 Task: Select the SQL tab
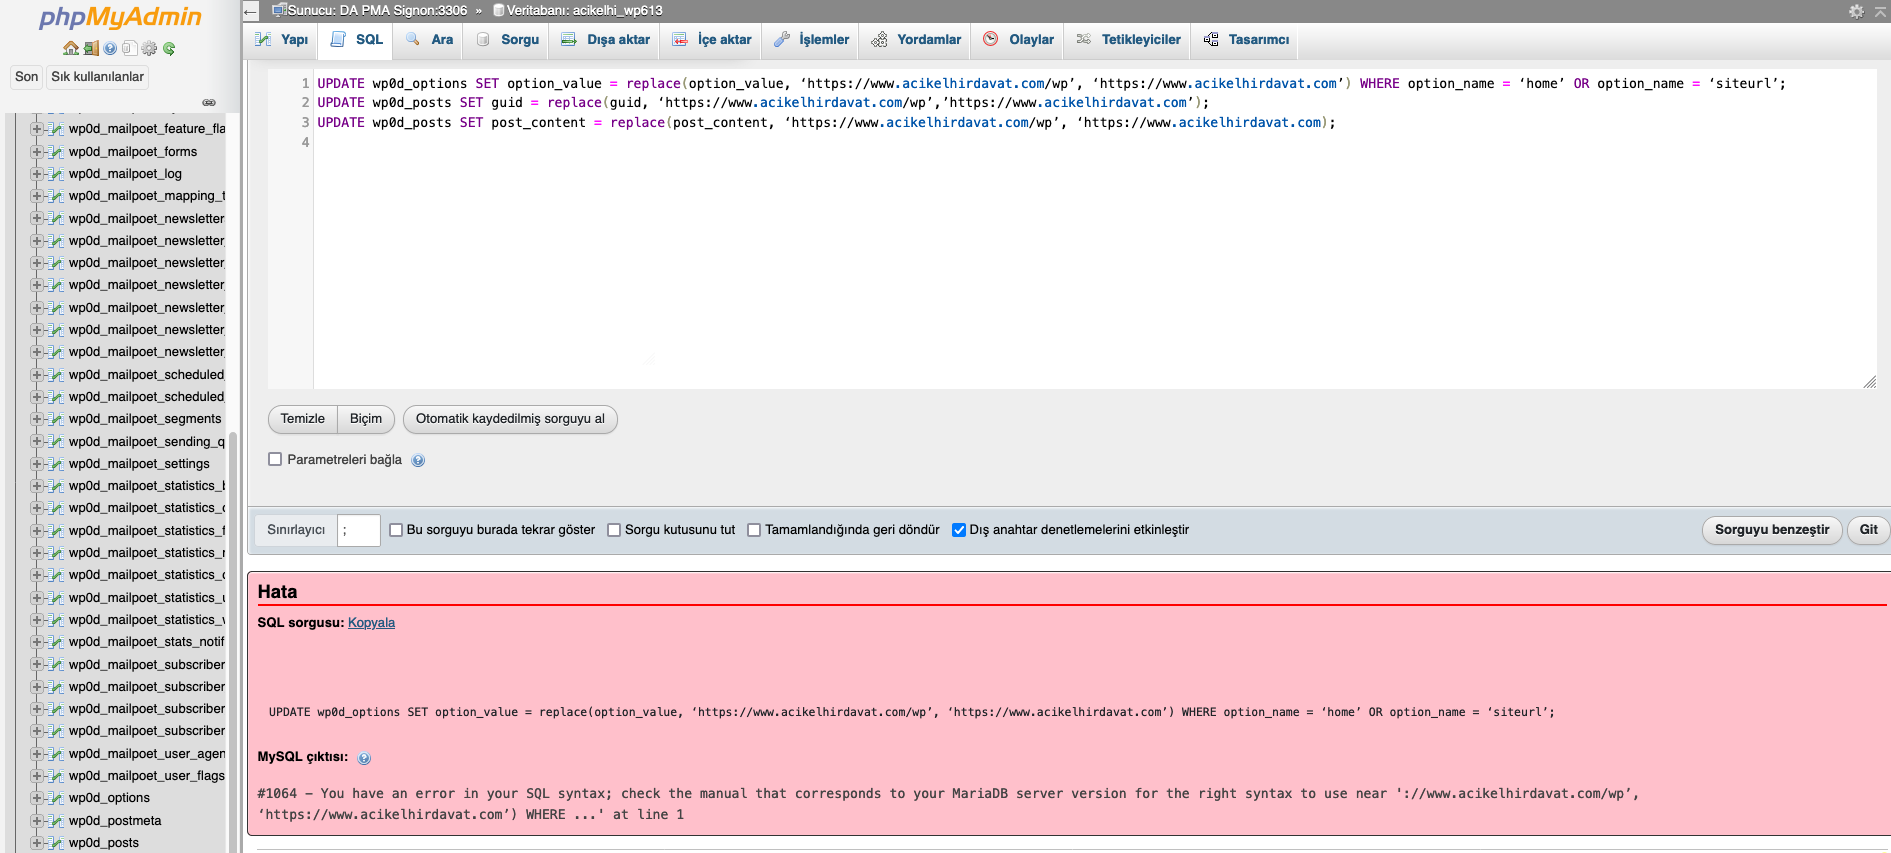[x=356, y=40]
